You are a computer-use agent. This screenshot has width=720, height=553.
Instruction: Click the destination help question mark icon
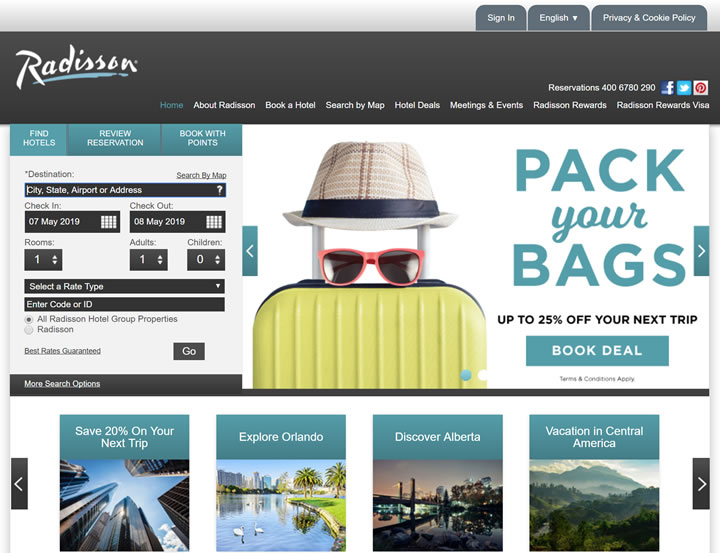pyautogui.click(x=219, y=190)
